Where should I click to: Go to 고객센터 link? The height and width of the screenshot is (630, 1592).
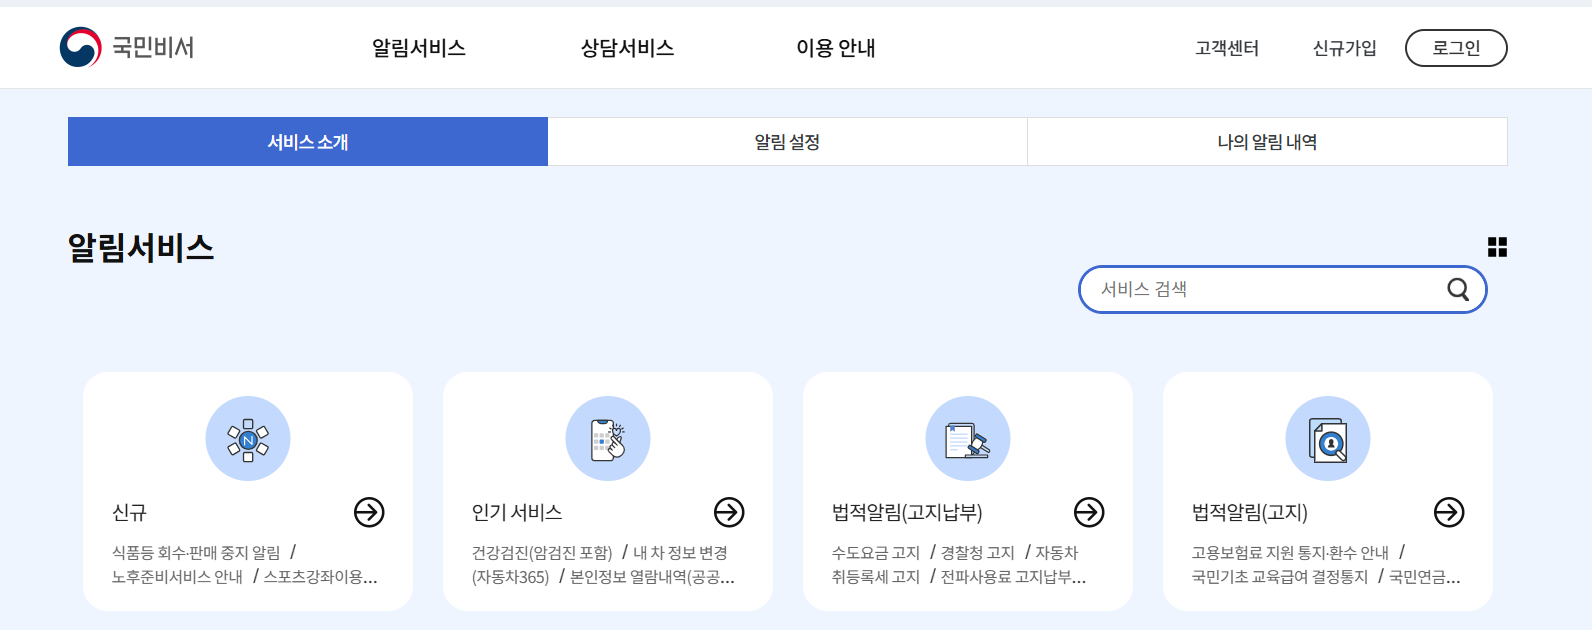(1227, 48)
